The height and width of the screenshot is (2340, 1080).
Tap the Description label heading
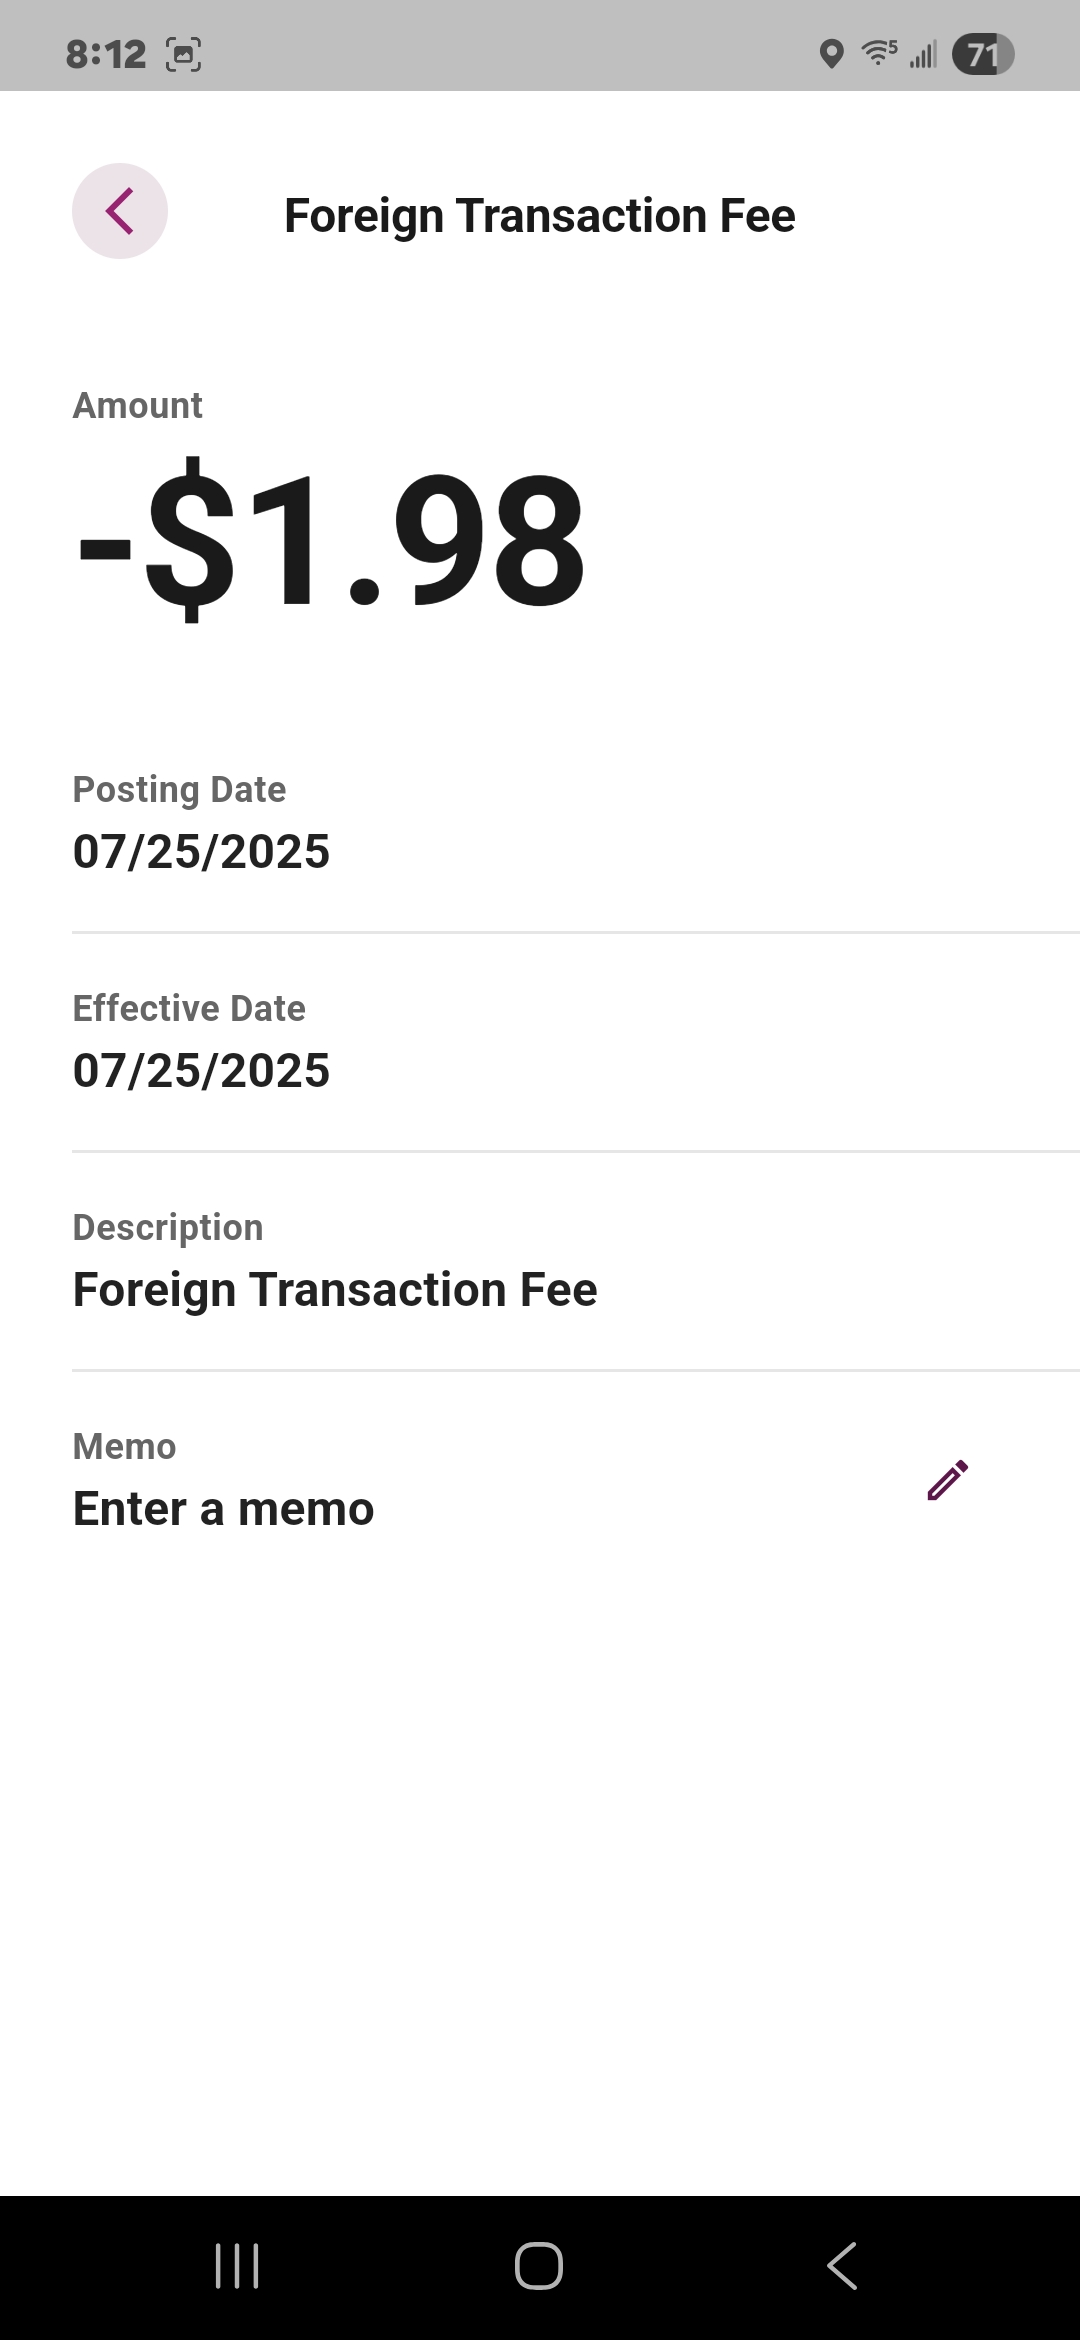168,1228
